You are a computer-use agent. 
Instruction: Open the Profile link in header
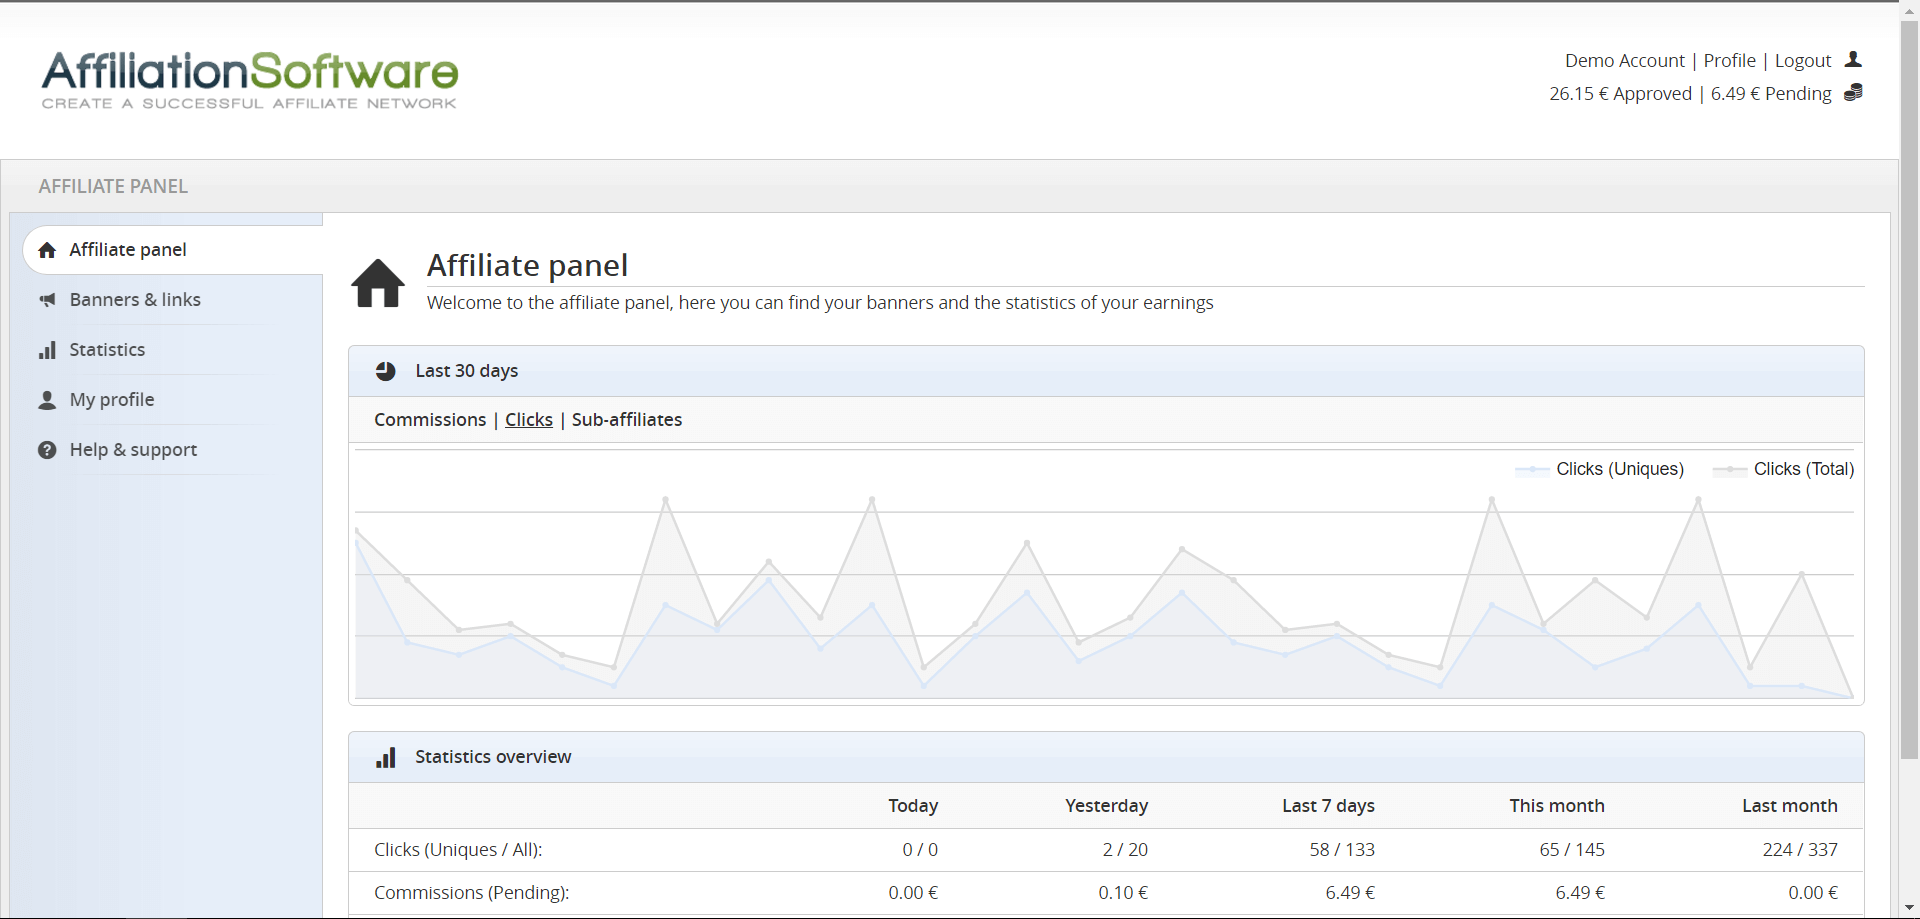(x=1729, y=61)
